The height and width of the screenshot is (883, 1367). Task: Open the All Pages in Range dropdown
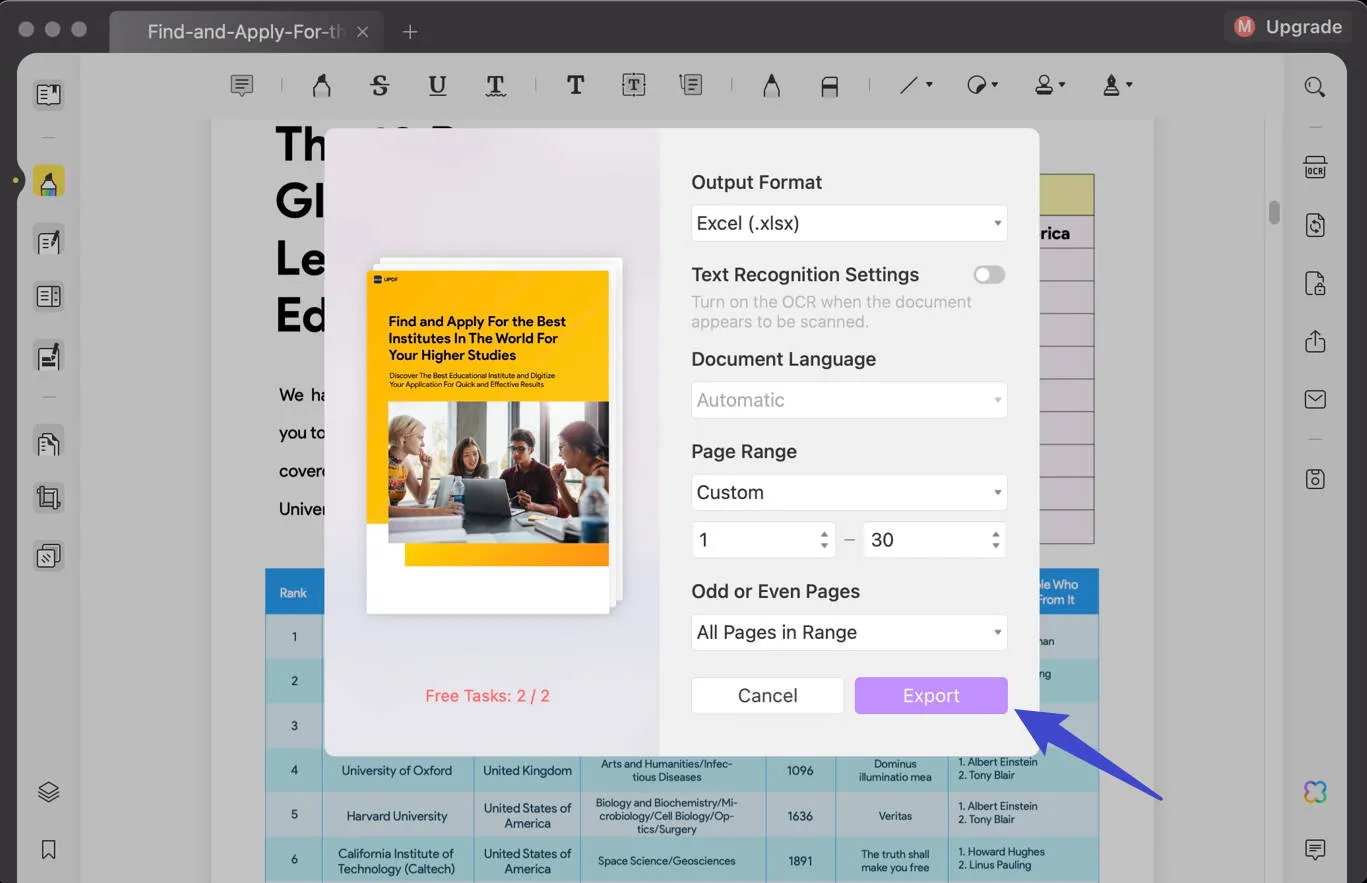849,632
